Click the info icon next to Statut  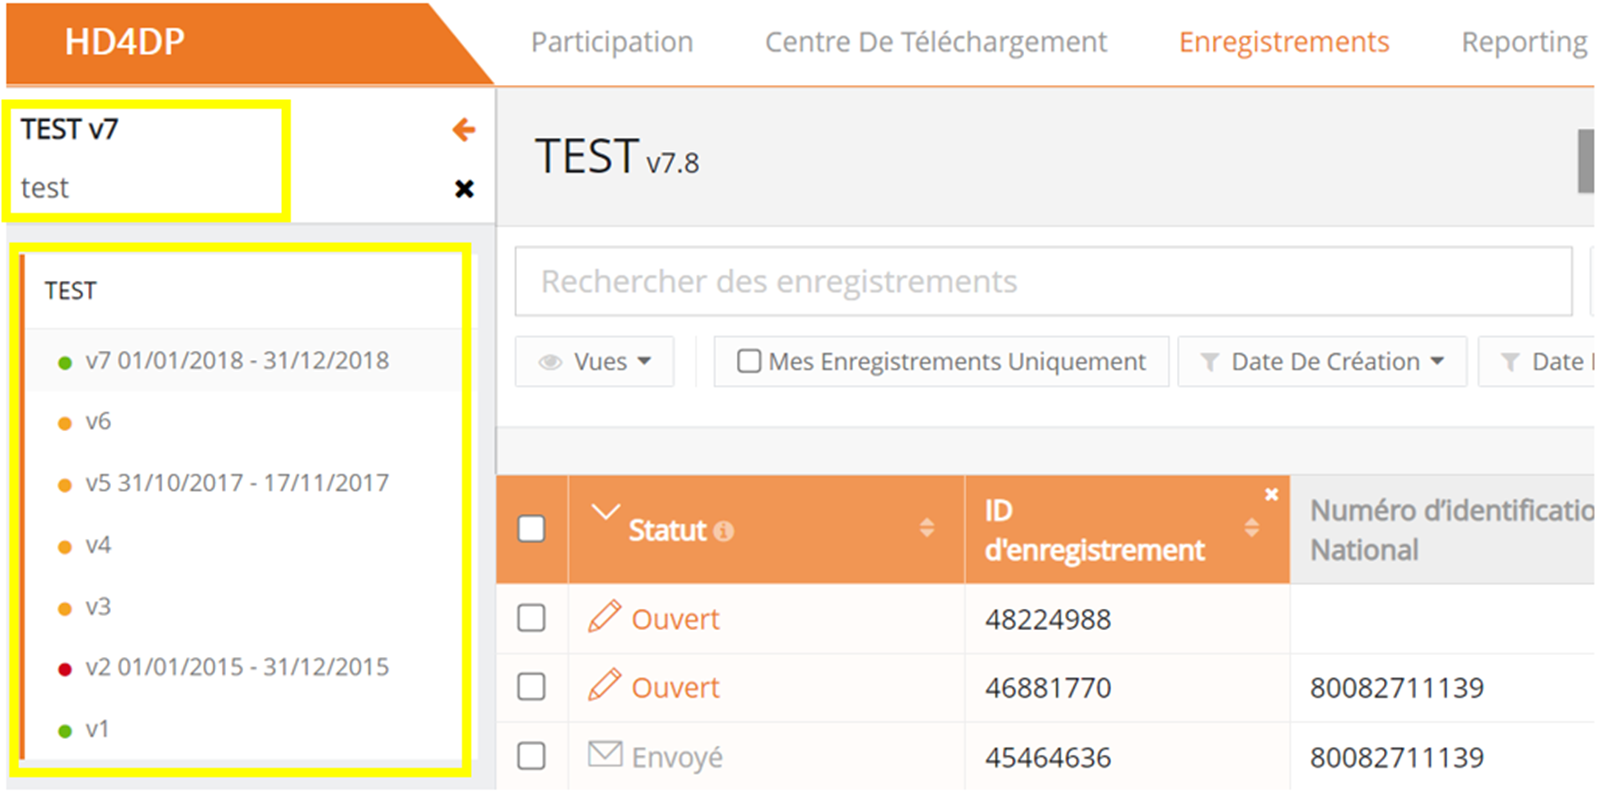click(x=724, y=531)
